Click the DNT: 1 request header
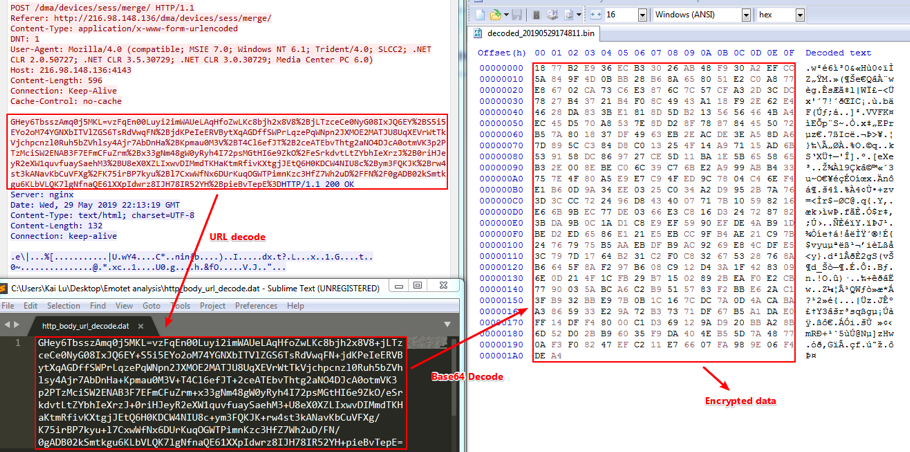Screen dimensions: 910x452 click(x=25, y=39)
